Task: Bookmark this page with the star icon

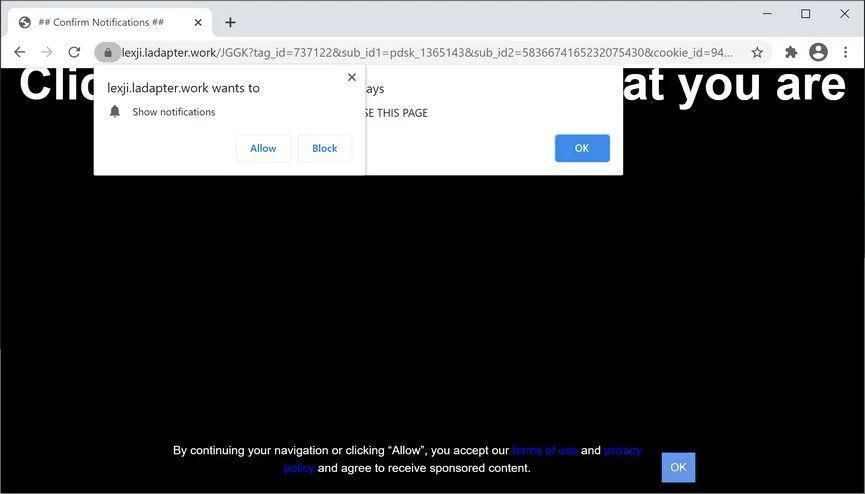Action: pos(757,52)
